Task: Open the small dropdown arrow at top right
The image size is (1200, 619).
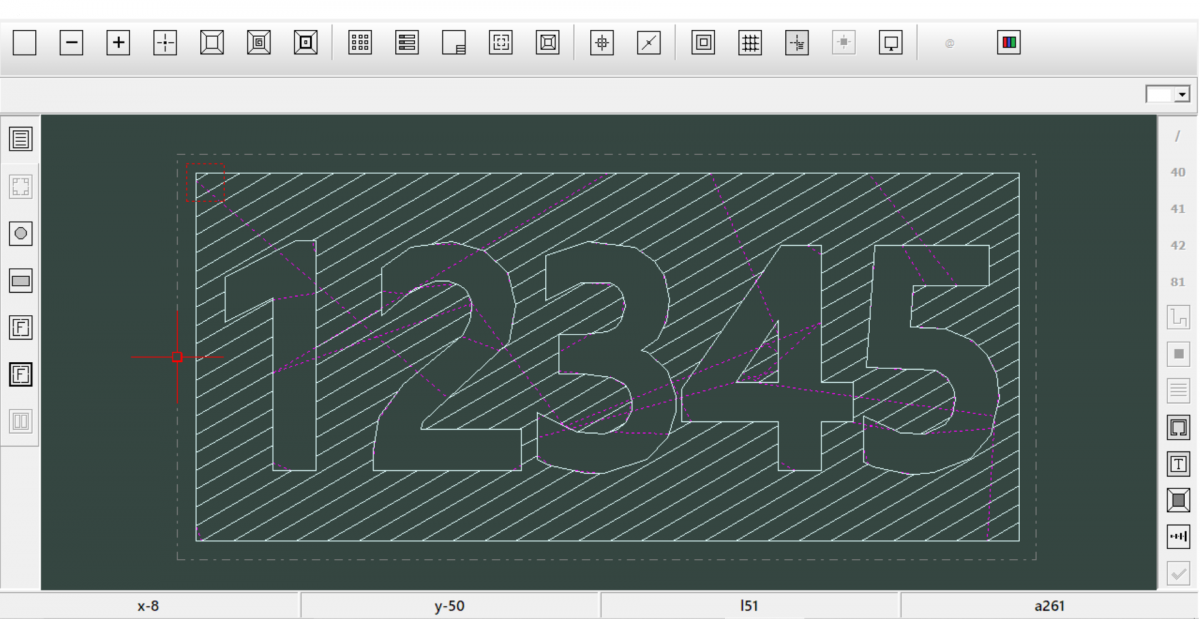Action: pos(1184,94)
